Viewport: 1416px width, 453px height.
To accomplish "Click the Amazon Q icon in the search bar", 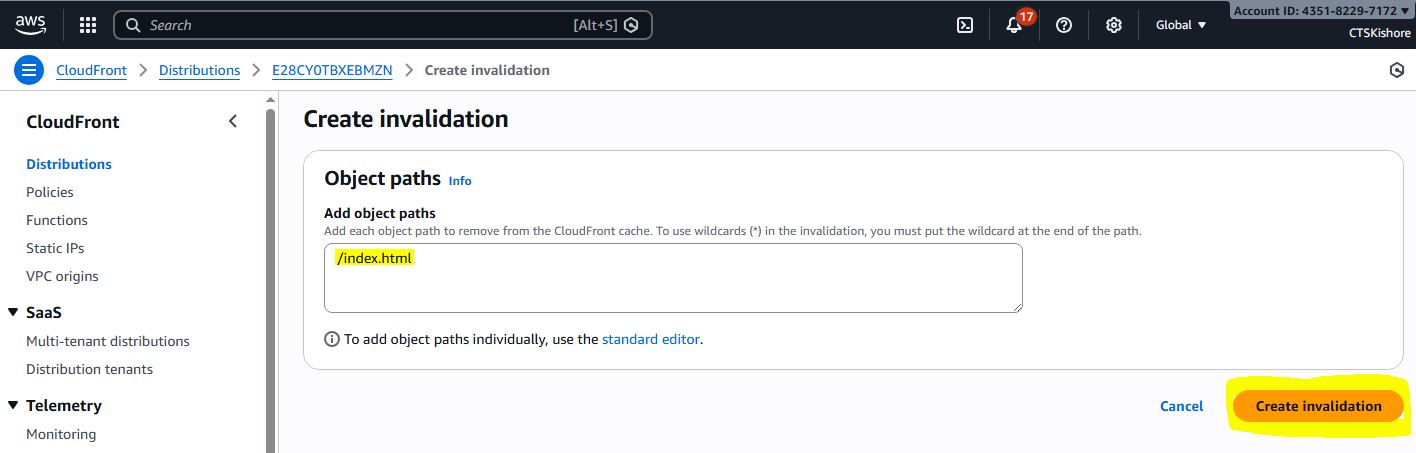I will tap(631, 25).
